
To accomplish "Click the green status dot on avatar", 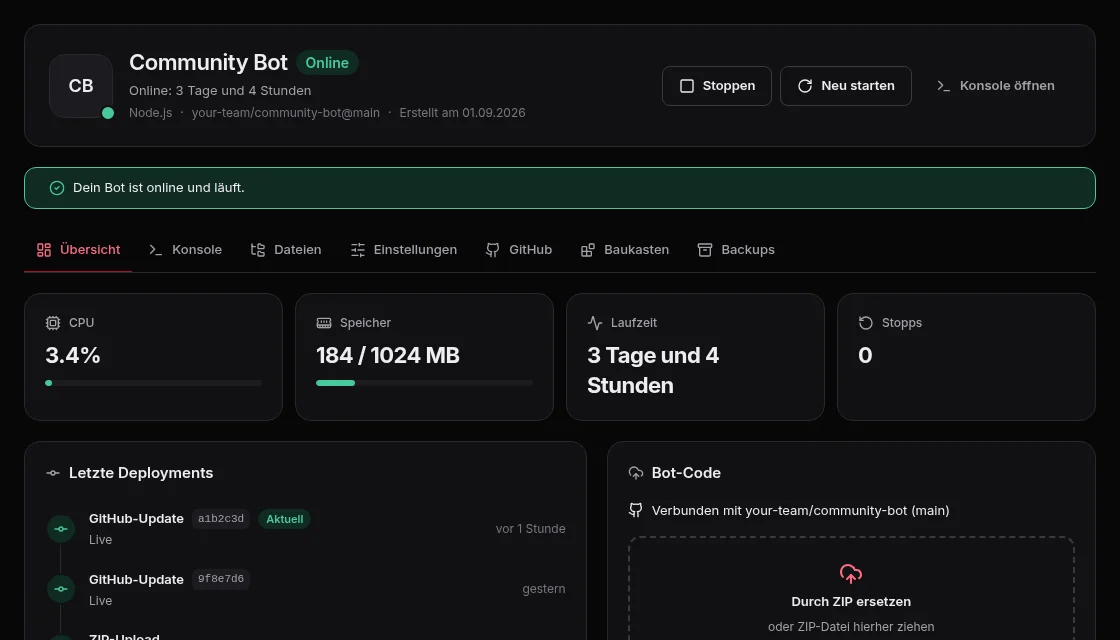I will coord(108,113).
